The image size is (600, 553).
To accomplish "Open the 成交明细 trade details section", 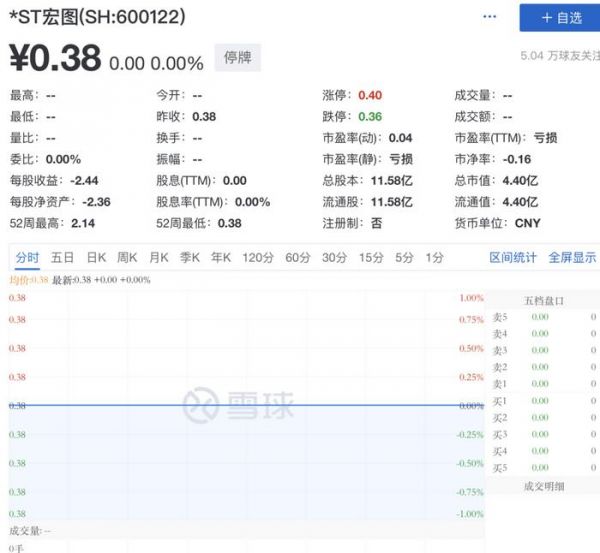I will pyautogui.click(x=544, y=486).
